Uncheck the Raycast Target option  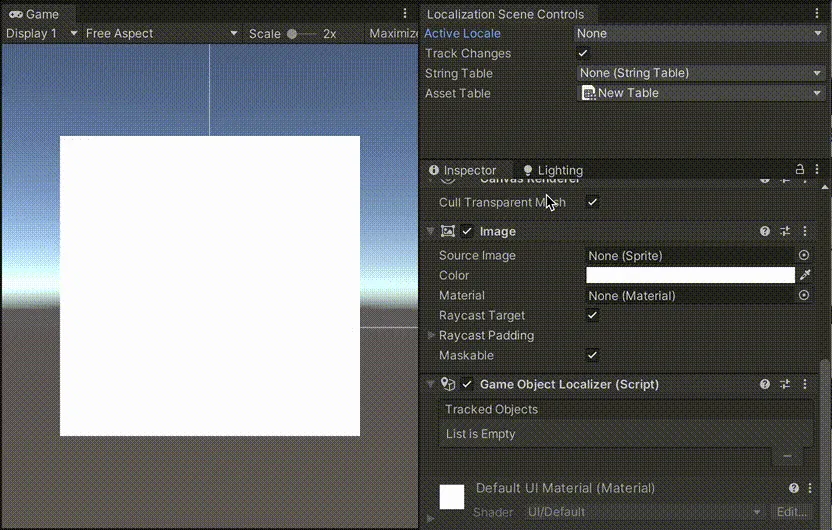(x=592, y=315)
